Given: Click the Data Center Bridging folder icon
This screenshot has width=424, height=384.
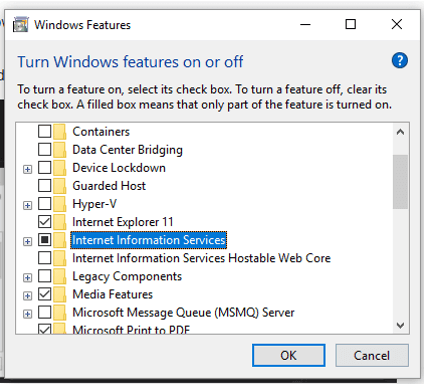Looking at the screenshot, I should click(59, 149).
